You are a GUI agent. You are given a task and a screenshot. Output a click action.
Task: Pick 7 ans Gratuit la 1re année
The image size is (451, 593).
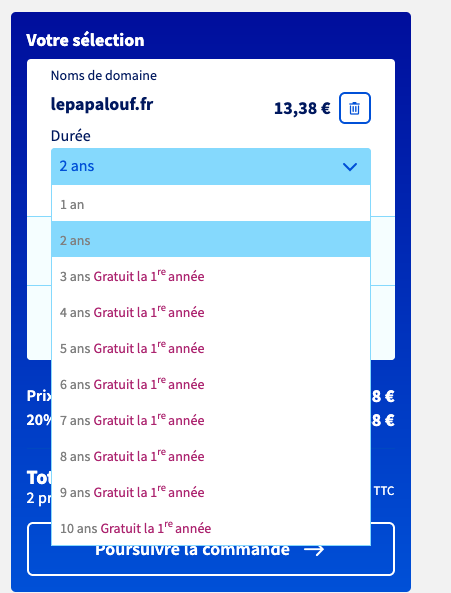211,420
